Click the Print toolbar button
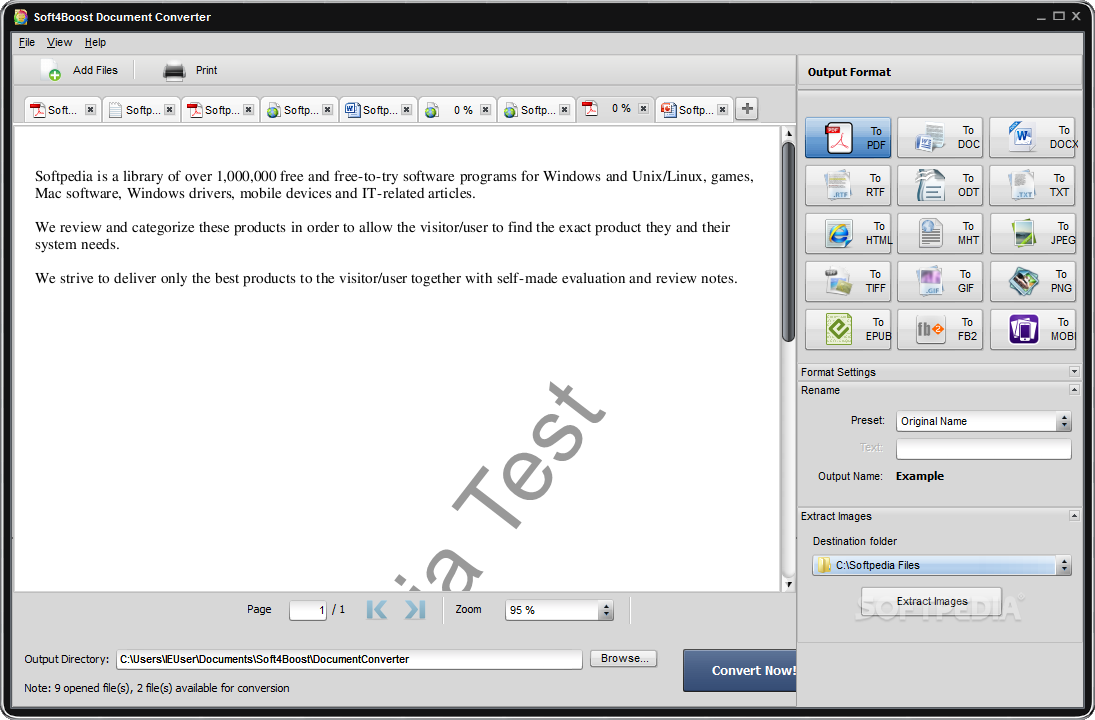The height and width of the screenshot is (720, 1095). point(190,71)
